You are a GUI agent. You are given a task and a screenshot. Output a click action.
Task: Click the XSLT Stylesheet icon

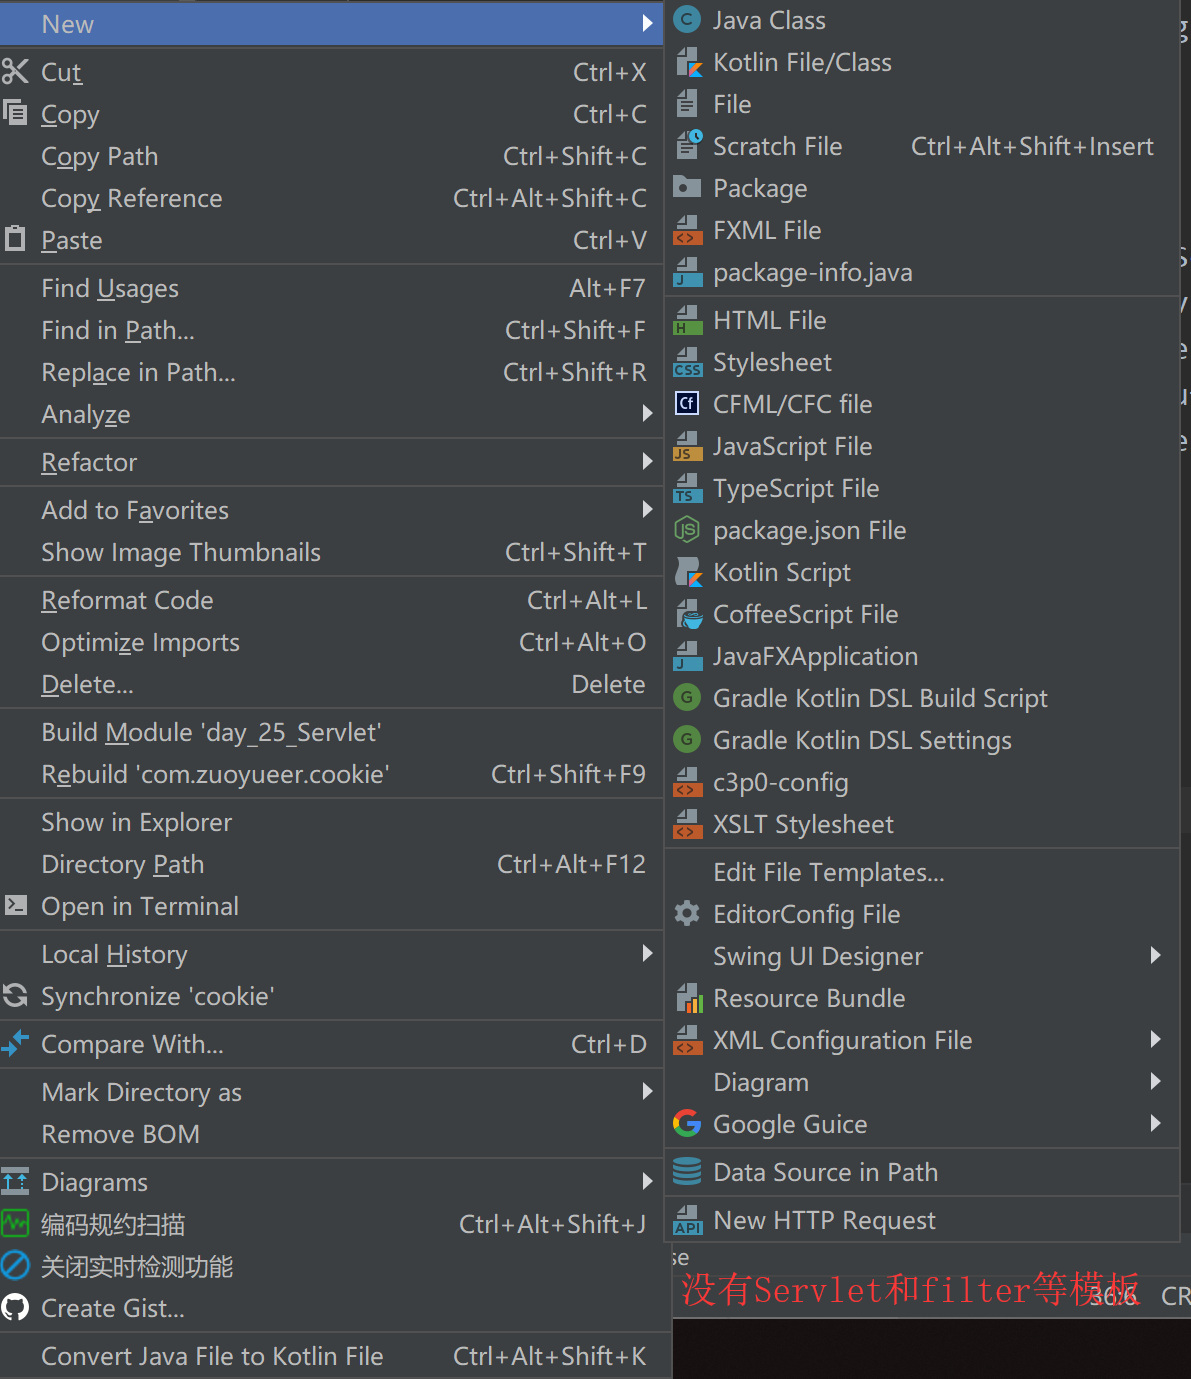688,824
